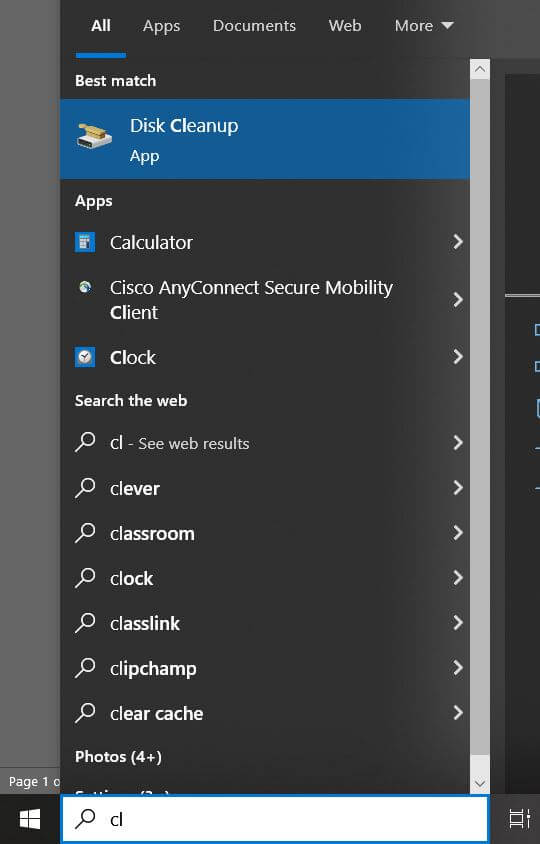Click the 'Photos (4+)' section header
Image resolution: width=540 pixels, height=844 pixels.
pos(118,757)
